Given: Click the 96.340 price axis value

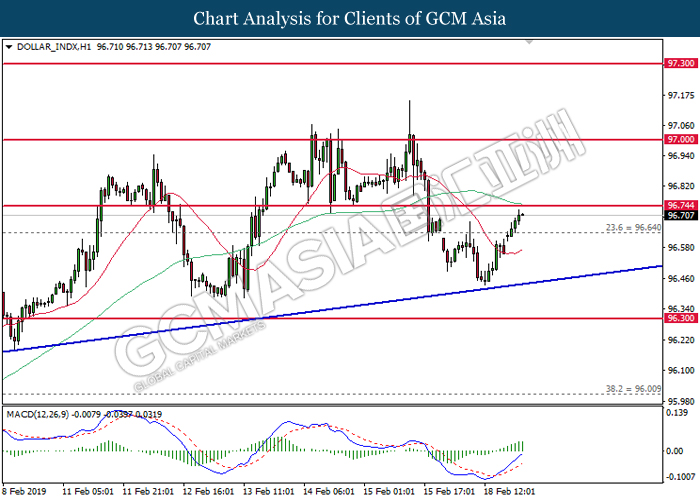Looking at the screenshot, I should (681, 309).
